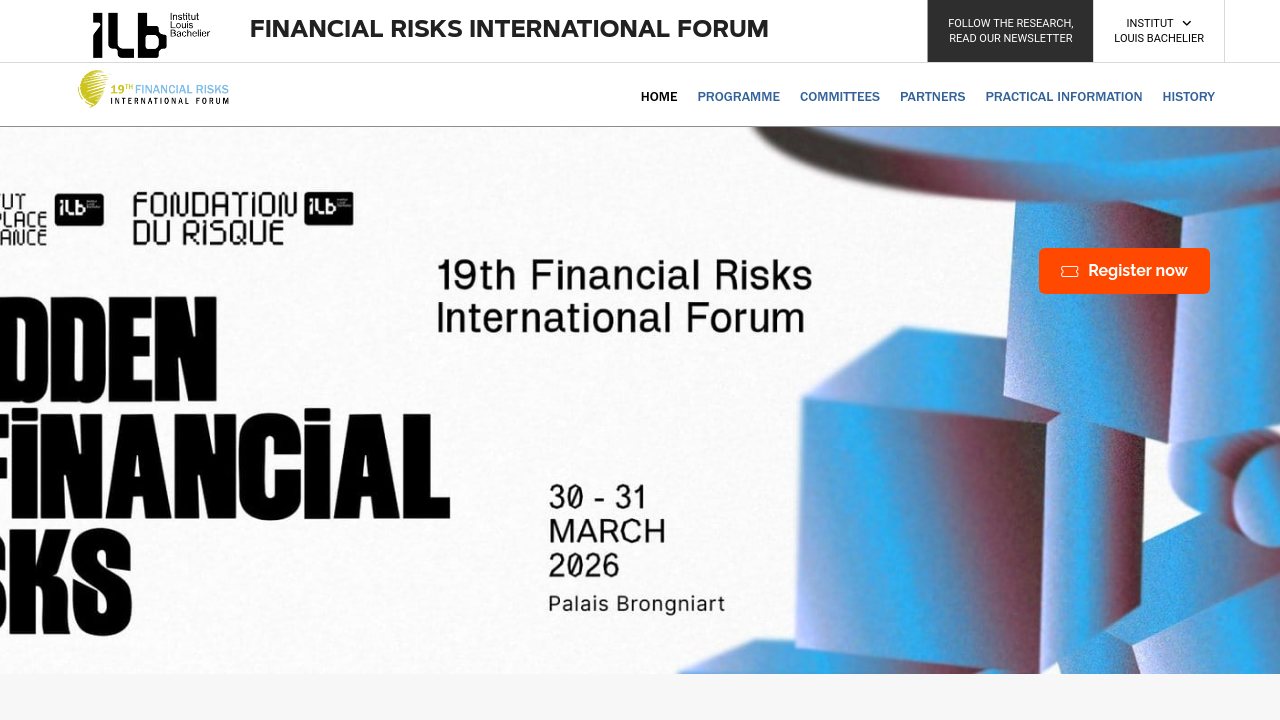Click the ticket icon inside Register now
This screenshot has width=1280, height=720.
point(1069,271)
